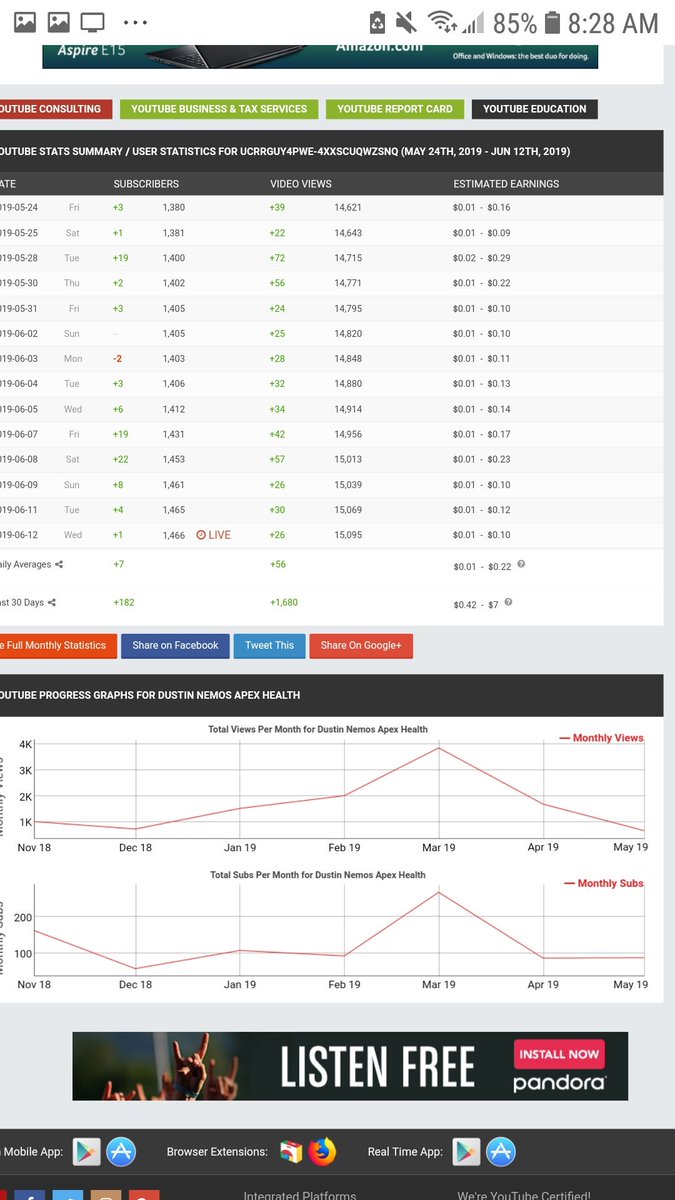View Full Monthly Statistics button
The width and height of the screenshot is (675, 1200).
58,645
